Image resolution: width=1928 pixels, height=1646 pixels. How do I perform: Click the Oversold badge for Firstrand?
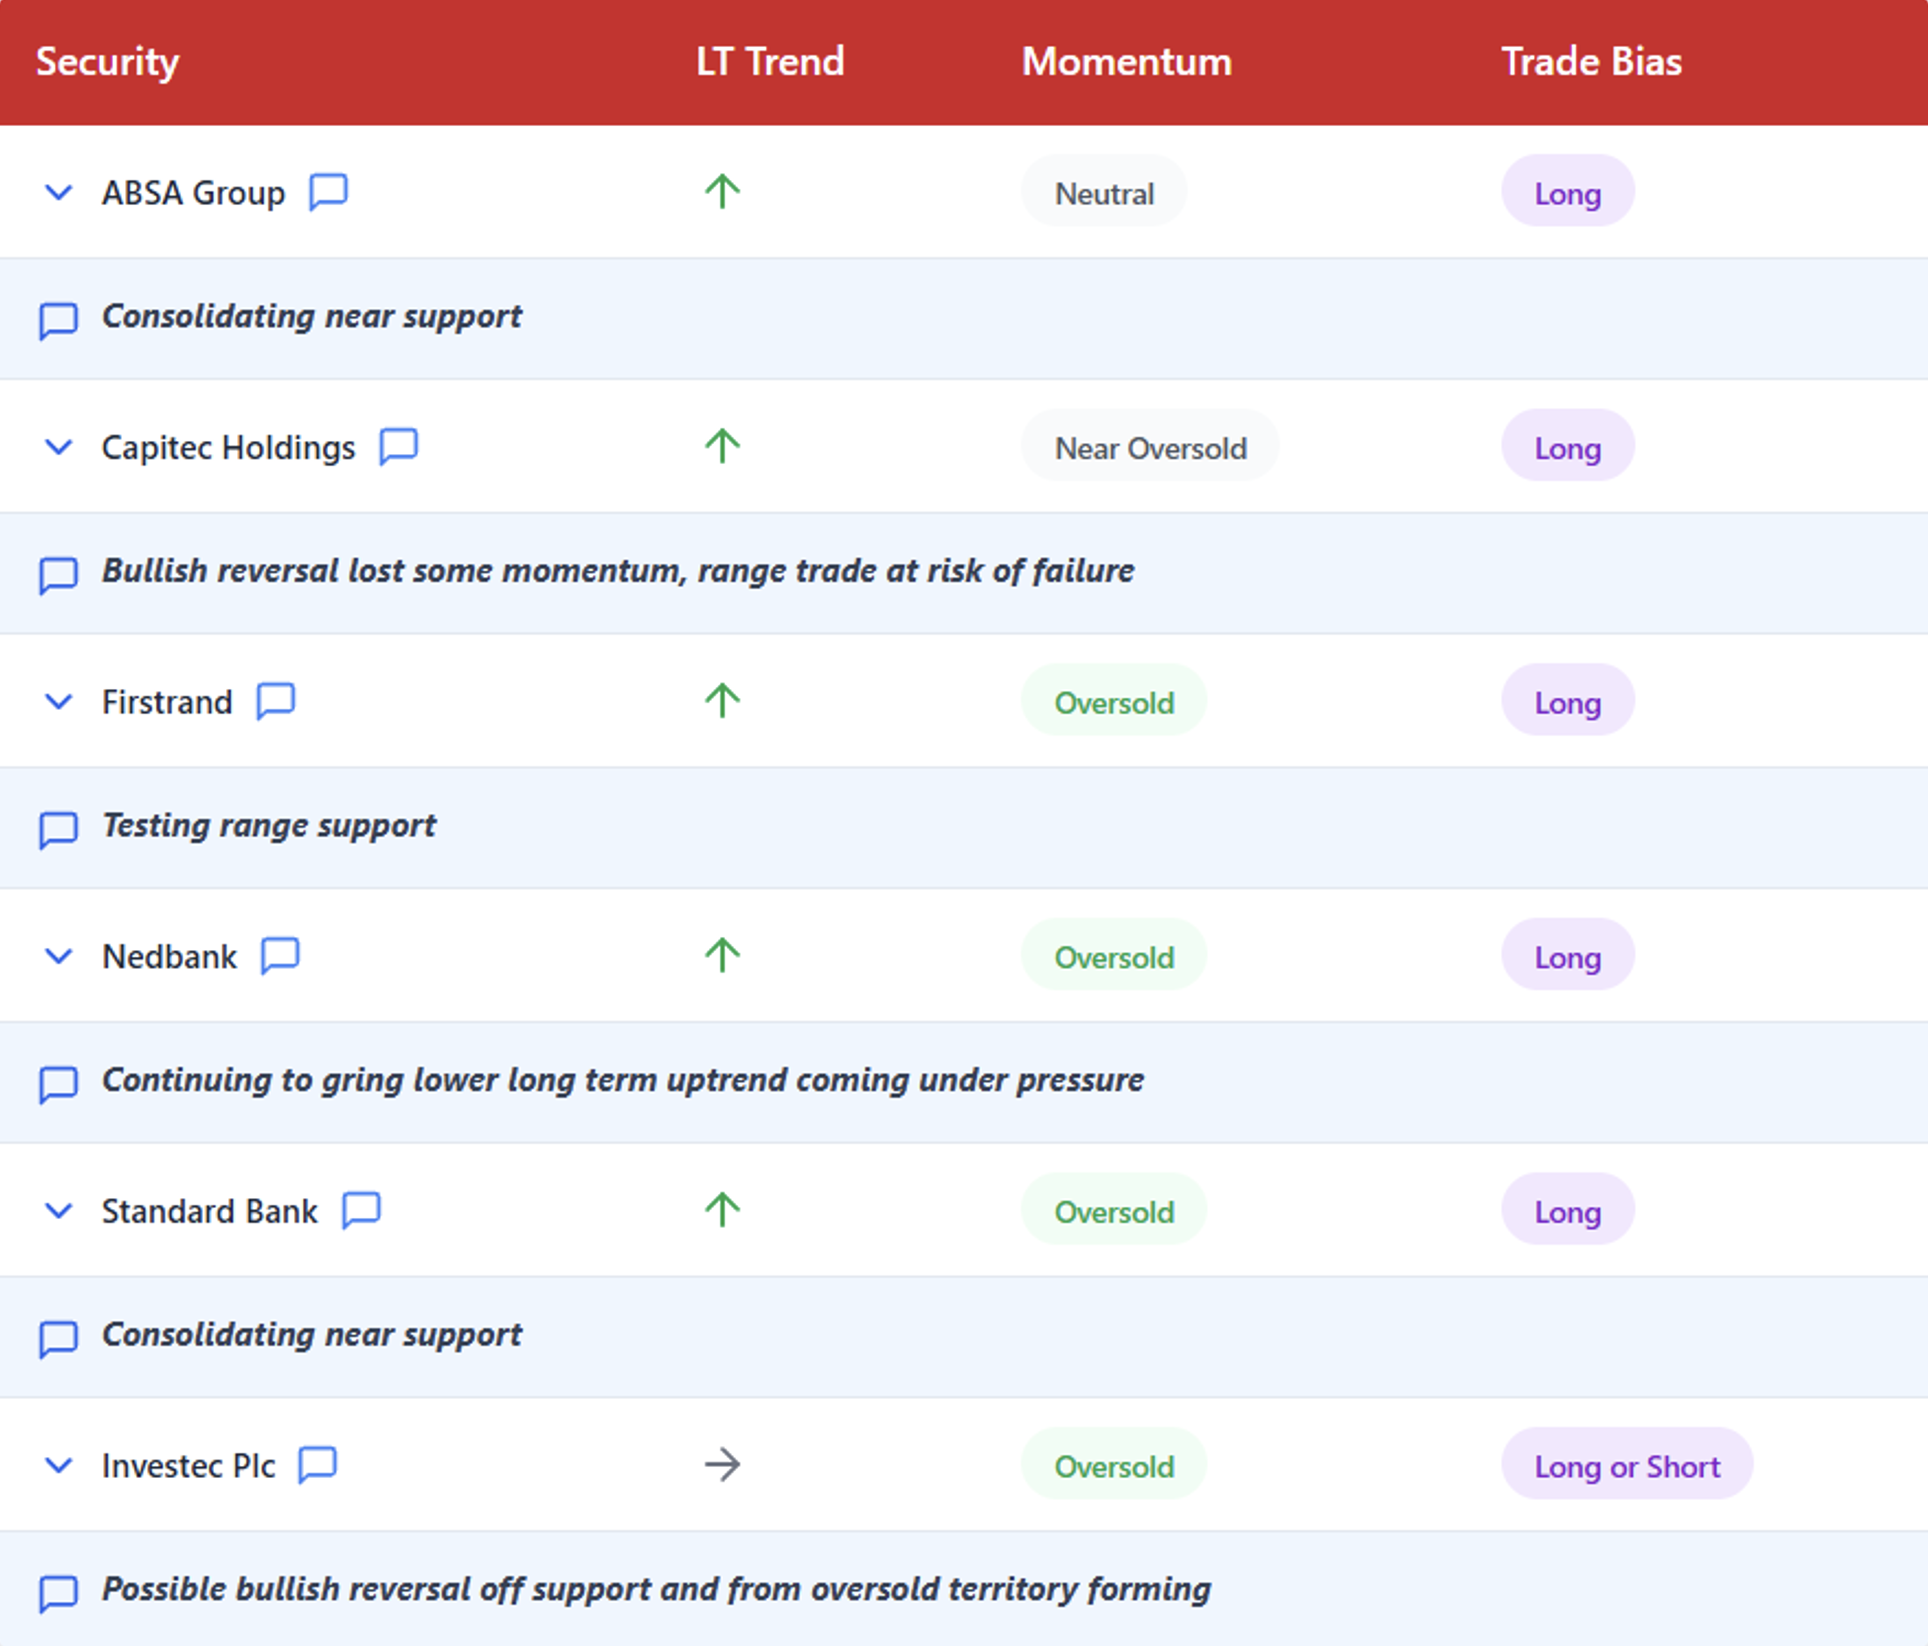click(1114, 701)
